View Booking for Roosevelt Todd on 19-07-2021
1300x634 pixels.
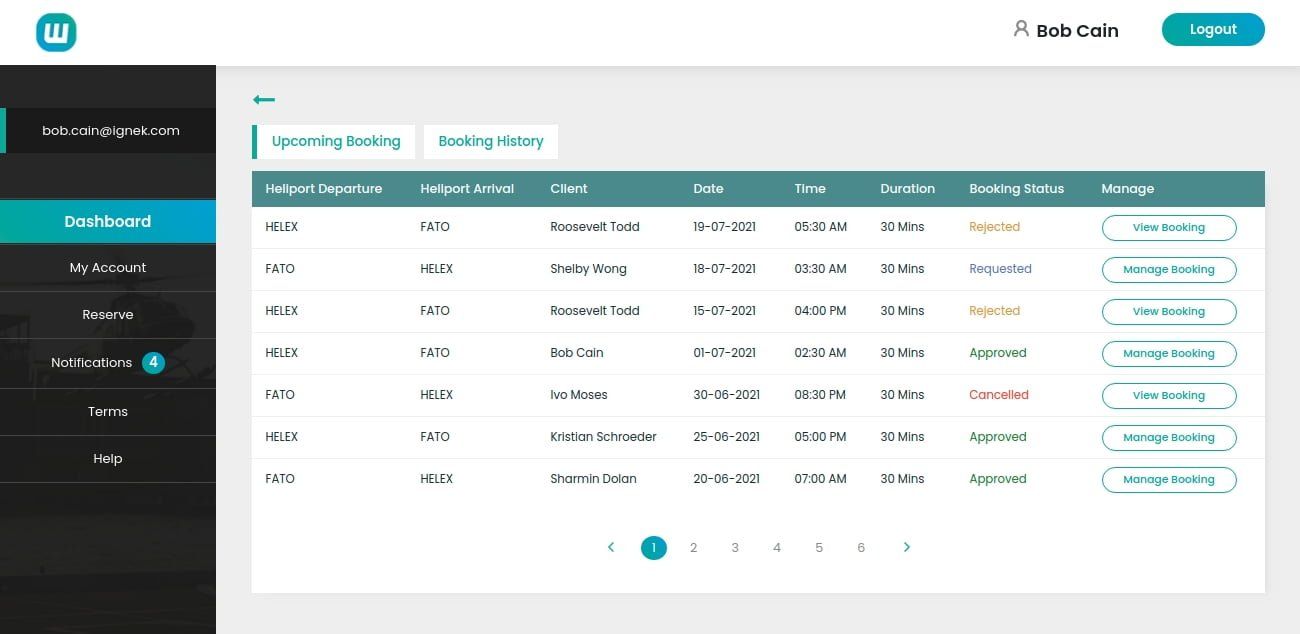pyautogui.click(x=1168, y=227)
